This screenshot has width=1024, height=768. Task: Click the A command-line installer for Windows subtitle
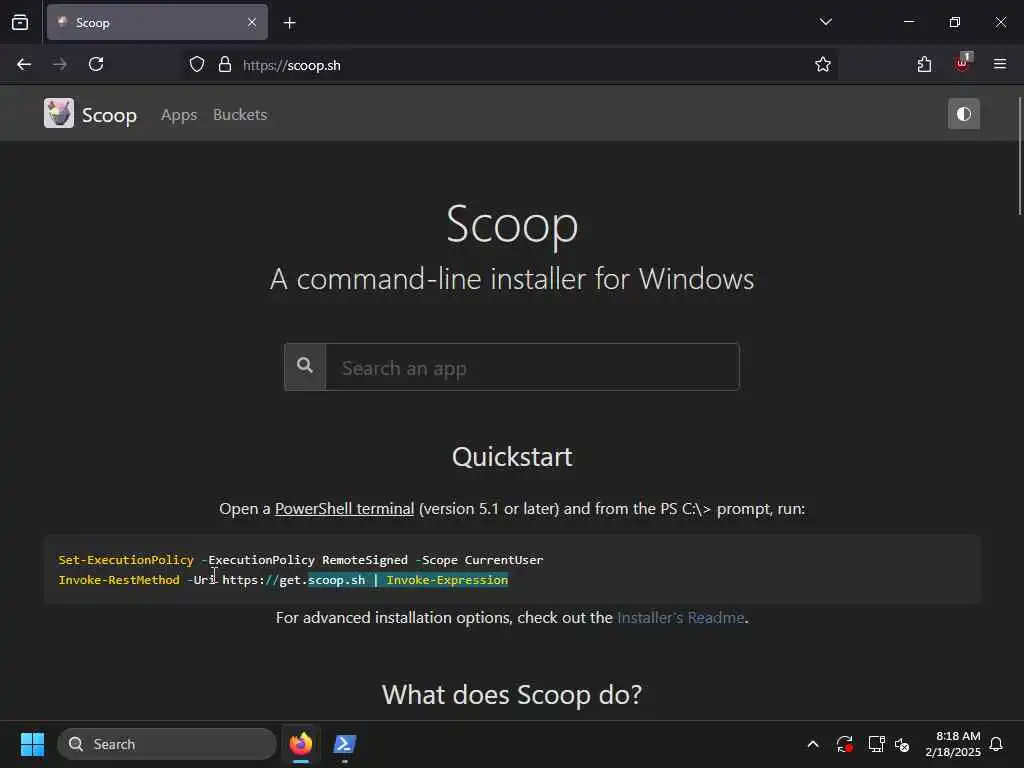tap(512, 280)
